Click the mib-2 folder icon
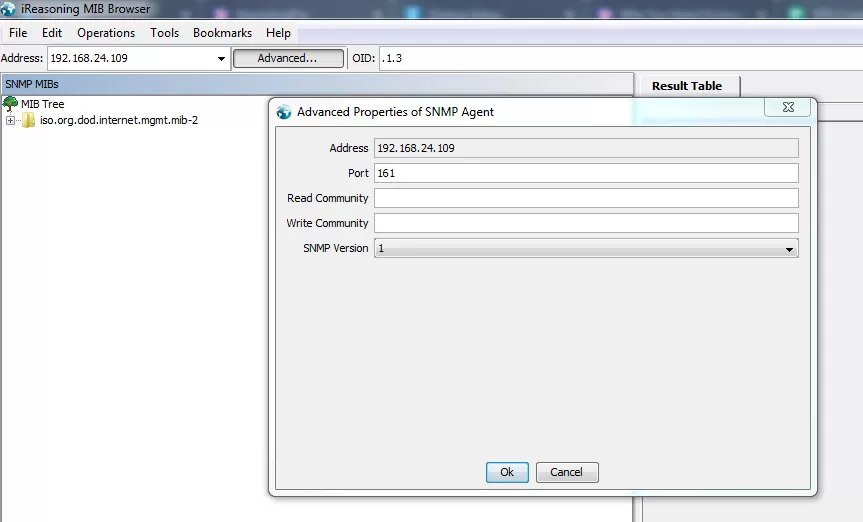The height and width of the screenshot is (522, 863). click(x=28, y=121)
